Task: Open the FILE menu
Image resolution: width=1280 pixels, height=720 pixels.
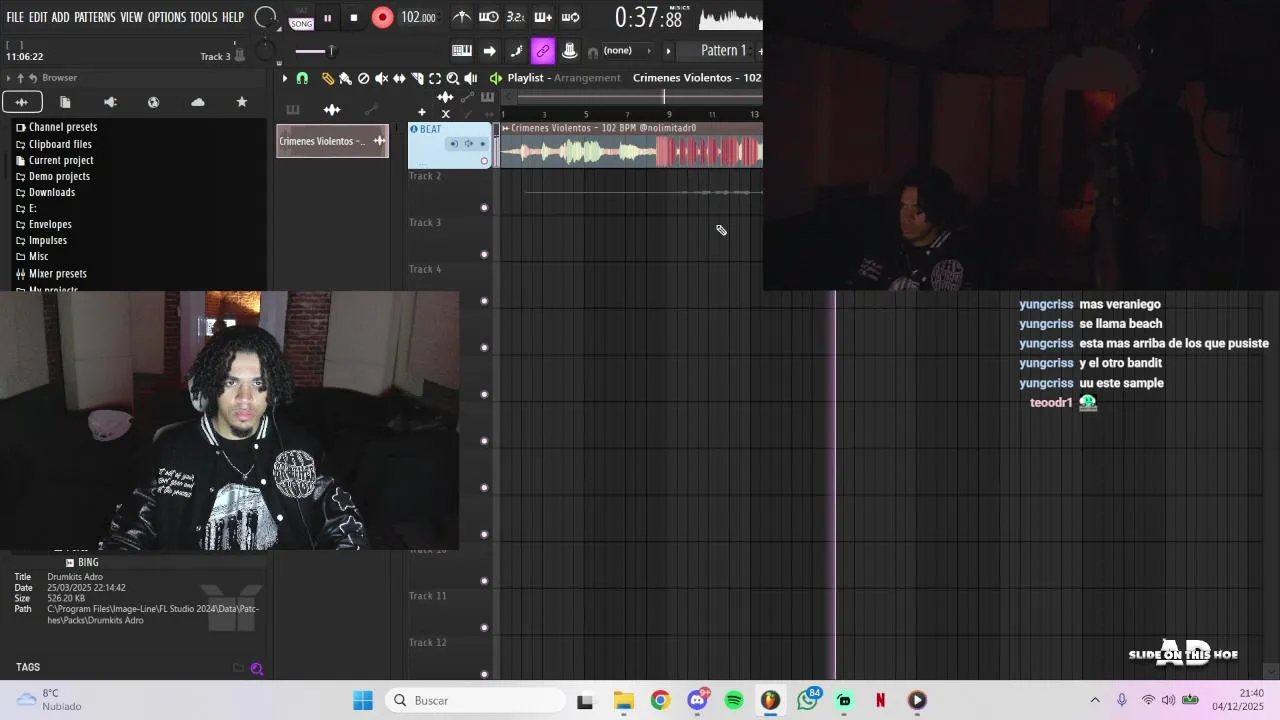Action: (x=15, y=17)
